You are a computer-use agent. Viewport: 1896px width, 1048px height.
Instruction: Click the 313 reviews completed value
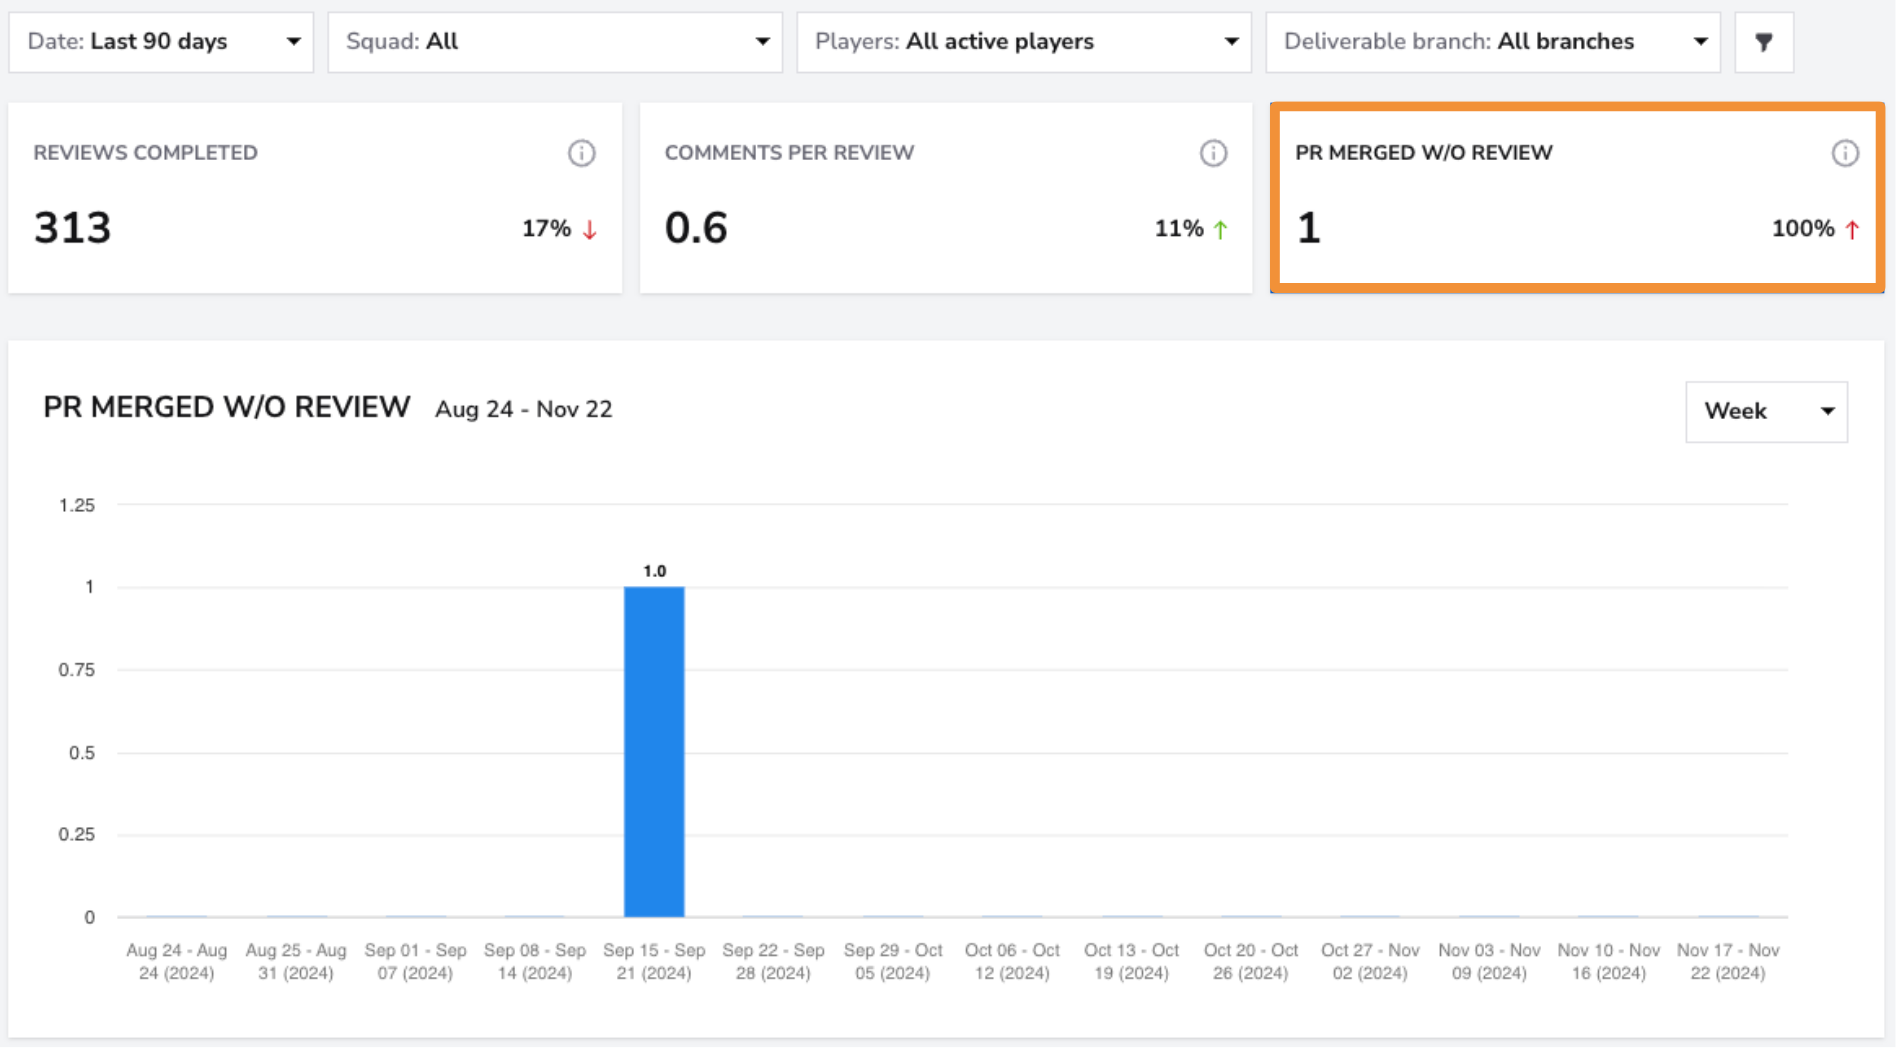(x=72, y=228)
